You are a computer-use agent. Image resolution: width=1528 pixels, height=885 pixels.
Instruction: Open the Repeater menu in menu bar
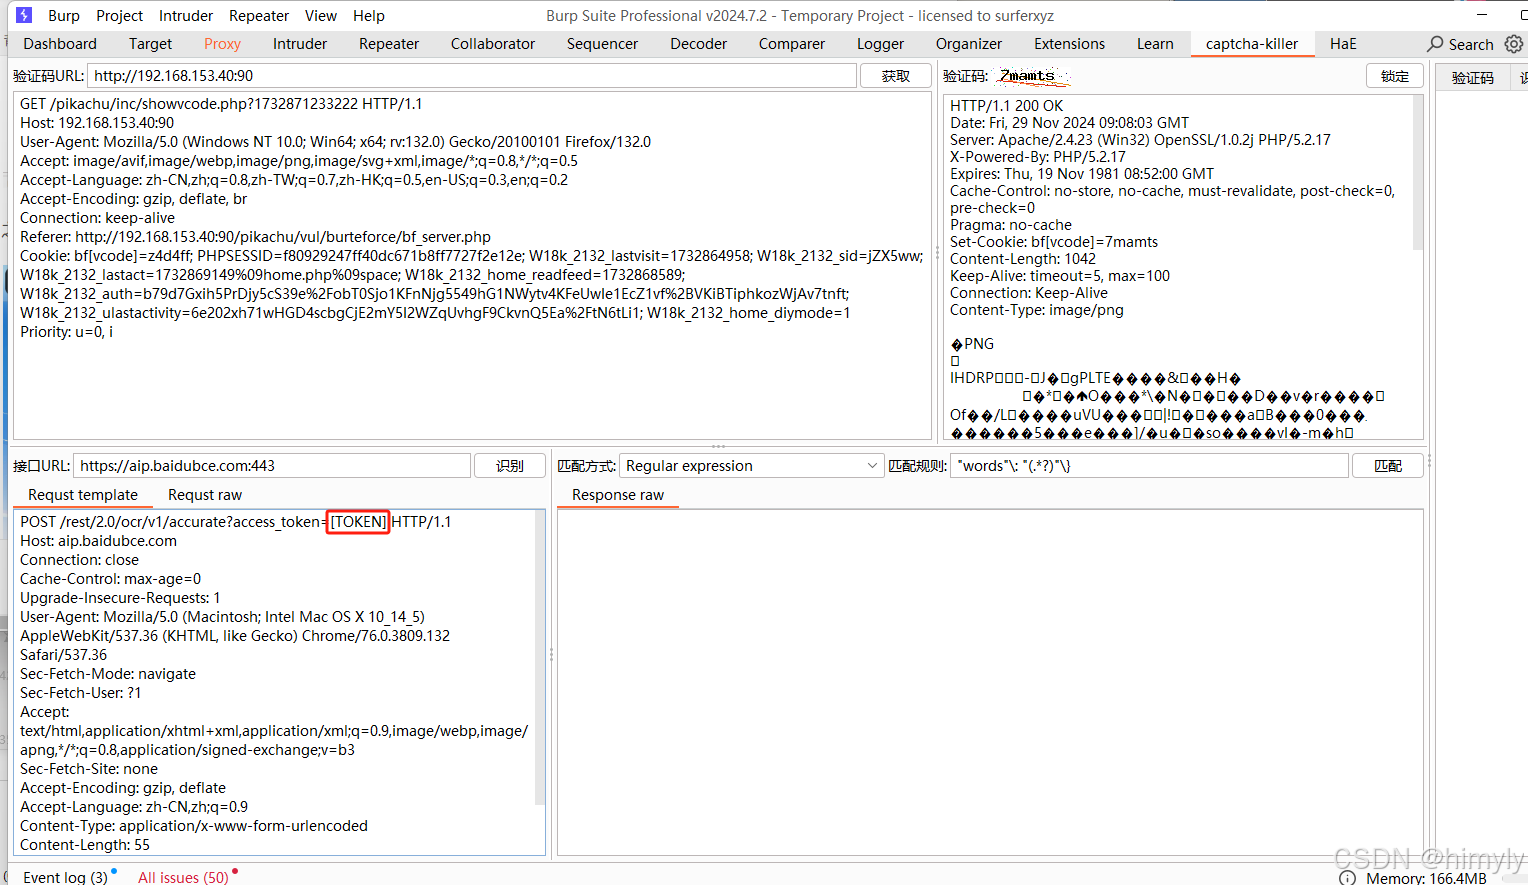[x=259, y=16]
